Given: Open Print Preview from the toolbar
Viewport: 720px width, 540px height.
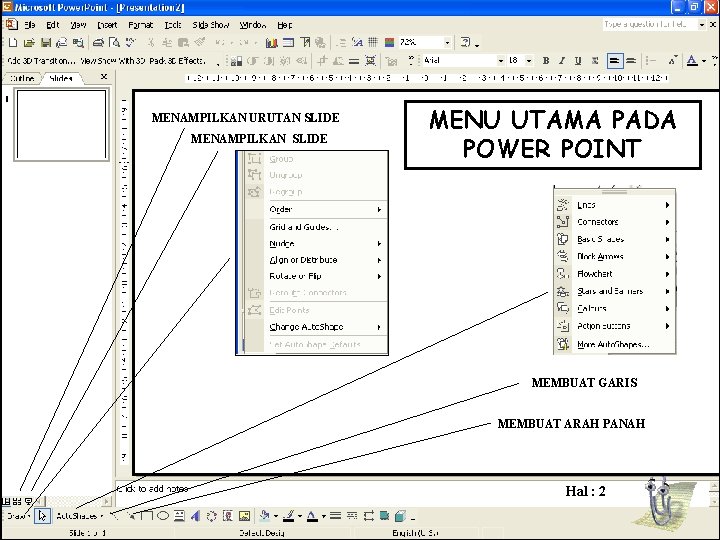Looking at the screenshot, I should (x=114, y=43).
